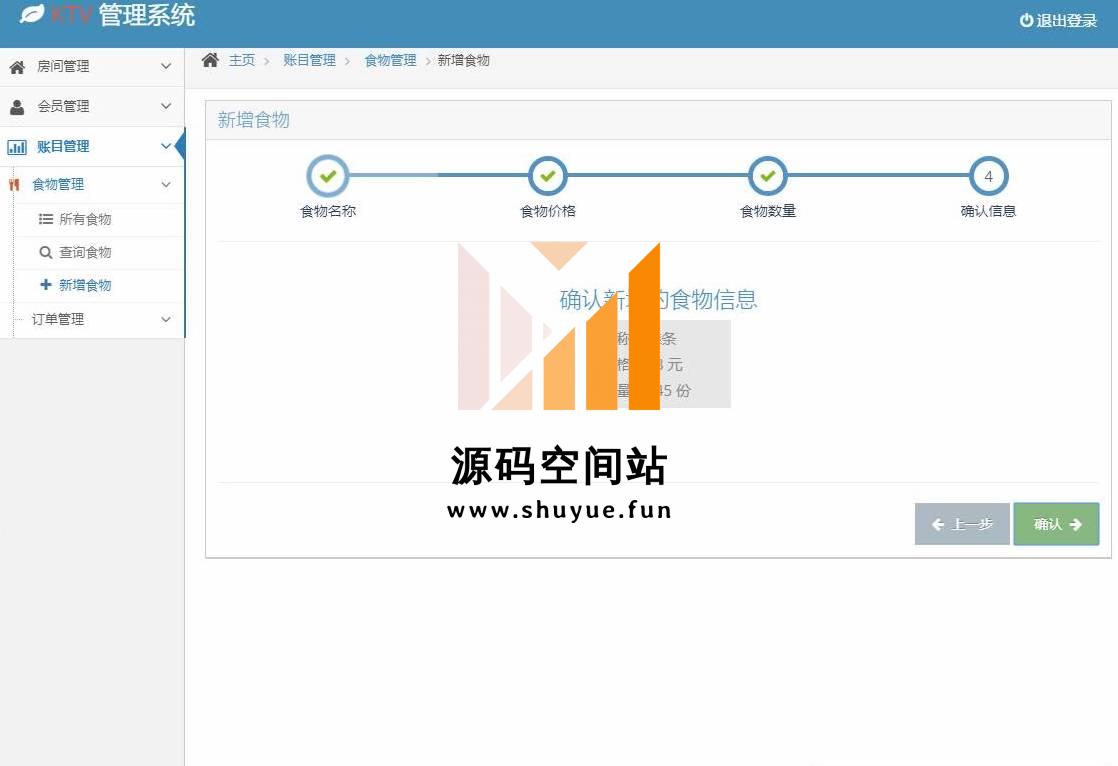Image resolution: width=1118 pixels, height=766 pixels.
Task: Click the leaf logo icon in header
Action: pos(32,15)
